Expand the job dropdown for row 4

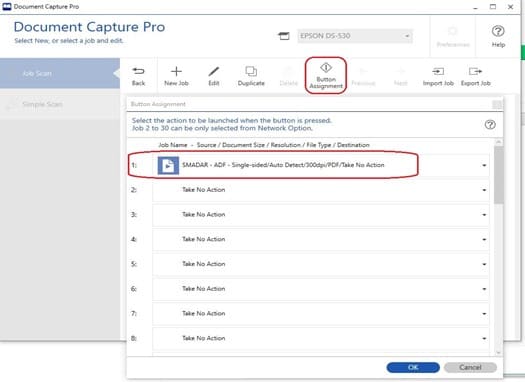tap(484, 240)
